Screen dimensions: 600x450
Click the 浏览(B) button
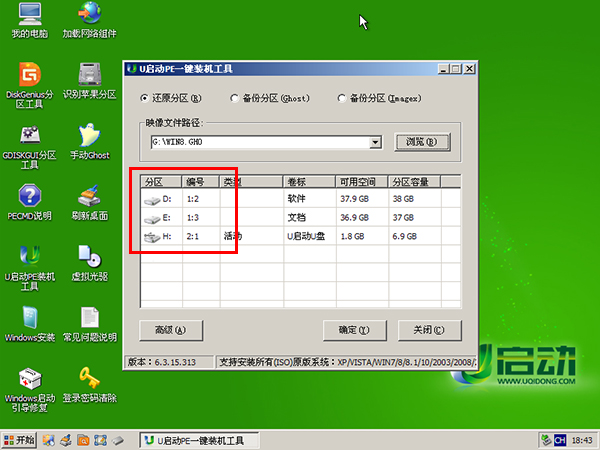[x=422, y=142]
